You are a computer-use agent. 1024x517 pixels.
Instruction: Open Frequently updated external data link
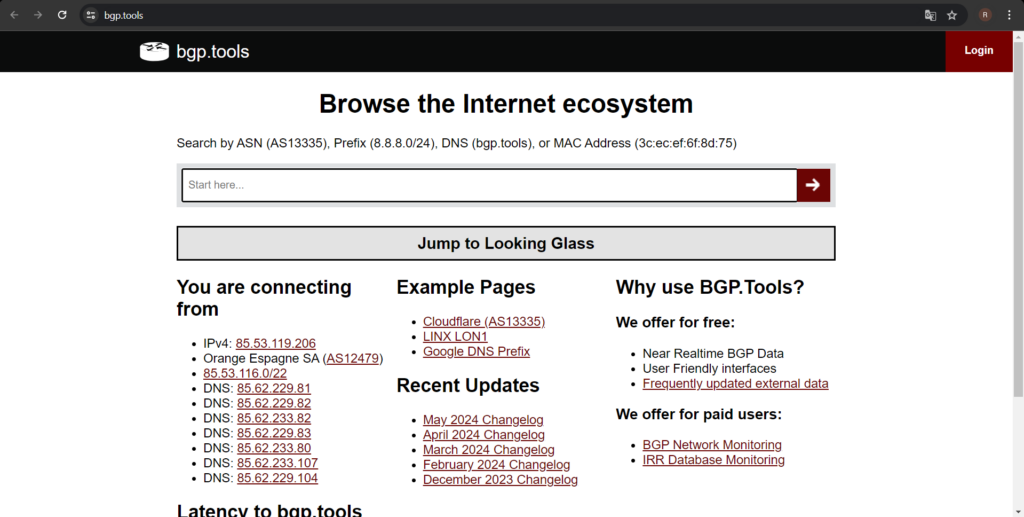[x=735, y=384]
